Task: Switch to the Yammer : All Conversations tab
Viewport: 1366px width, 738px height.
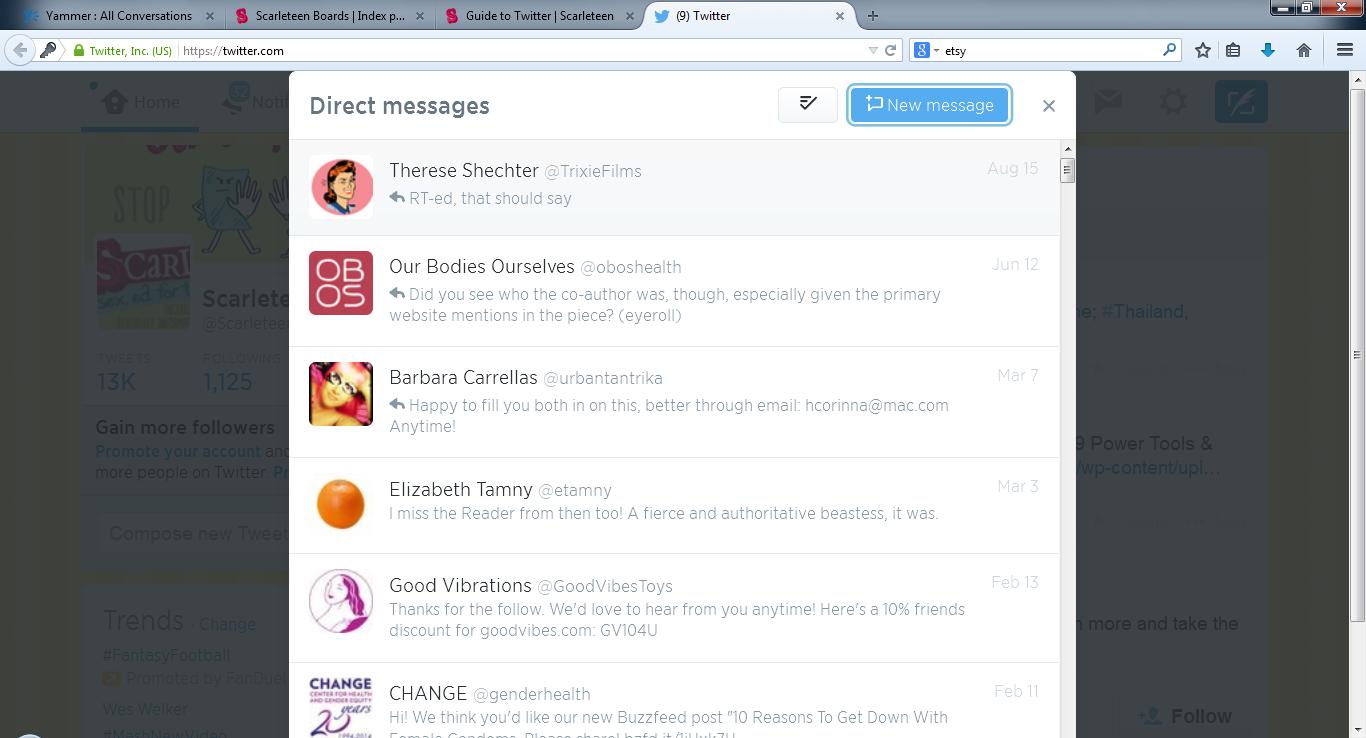Action: click(119, 16)
